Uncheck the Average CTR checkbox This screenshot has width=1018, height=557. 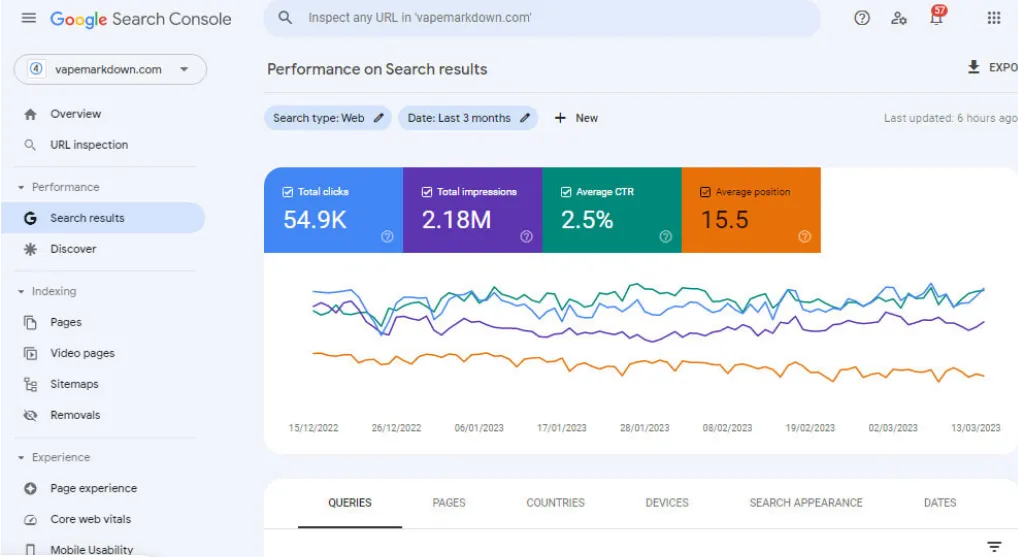pyautogui.click(x=566, y=192)
